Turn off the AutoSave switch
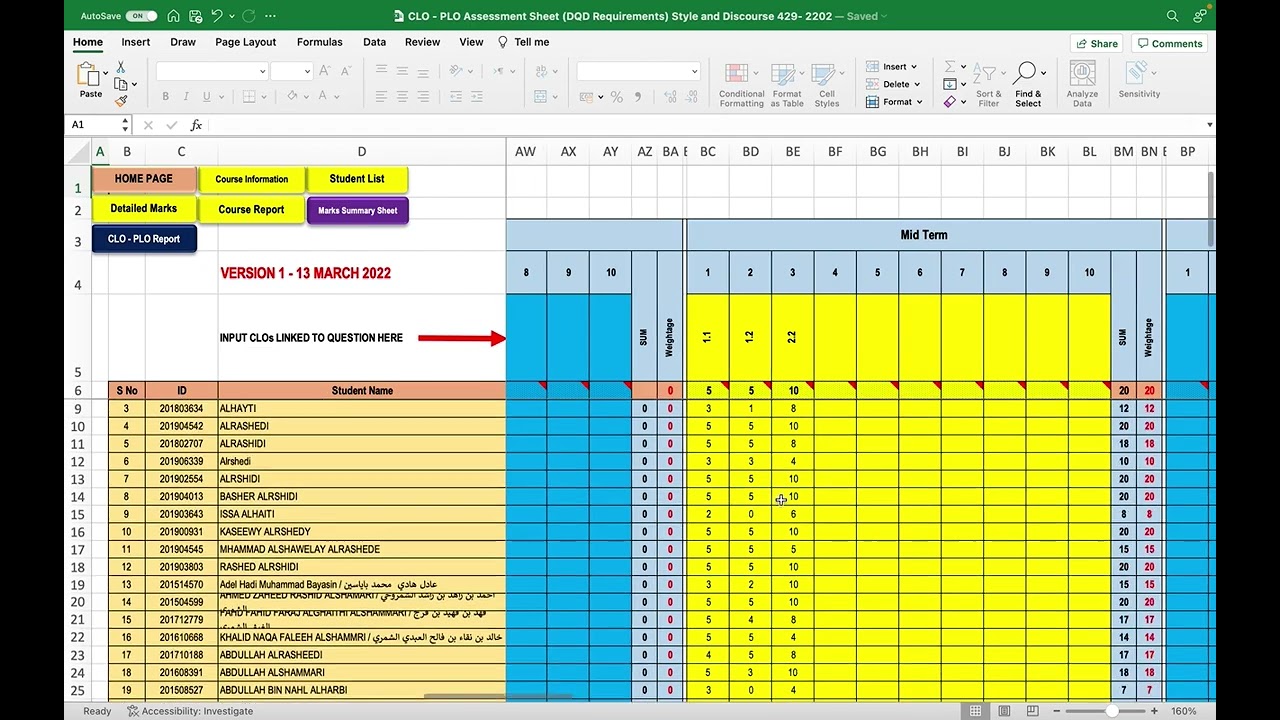Image resolution: width=1280 pixels, height=720 pixels. pos(141,16)
